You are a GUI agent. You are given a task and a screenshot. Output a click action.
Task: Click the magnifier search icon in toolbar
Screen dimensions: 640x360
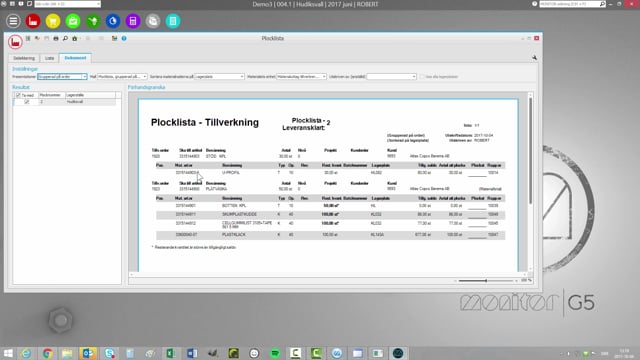tap(65, 38)
